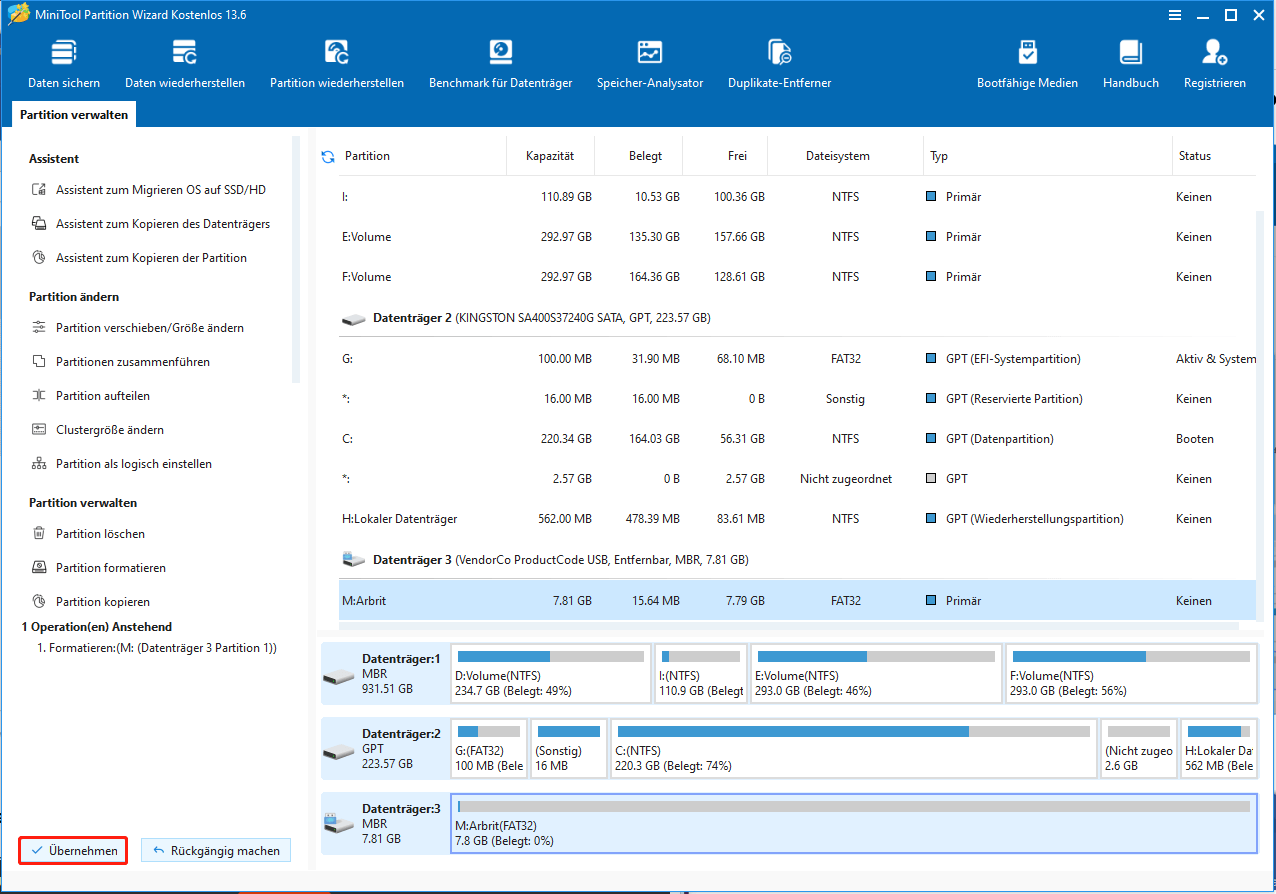Viewport: 1276px width, 894px height.
Task: Select E:Volume(NTFS) block in disk map
Action: click(x=876, y=674)
